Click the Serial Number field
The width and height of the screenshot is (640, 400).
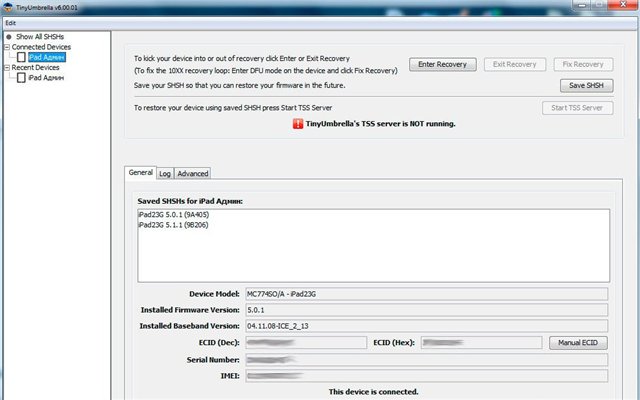427,360
